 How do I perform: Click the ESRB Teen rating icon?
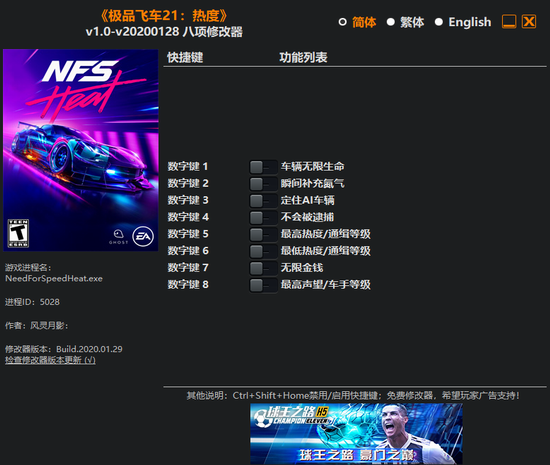tap(18, 234)
